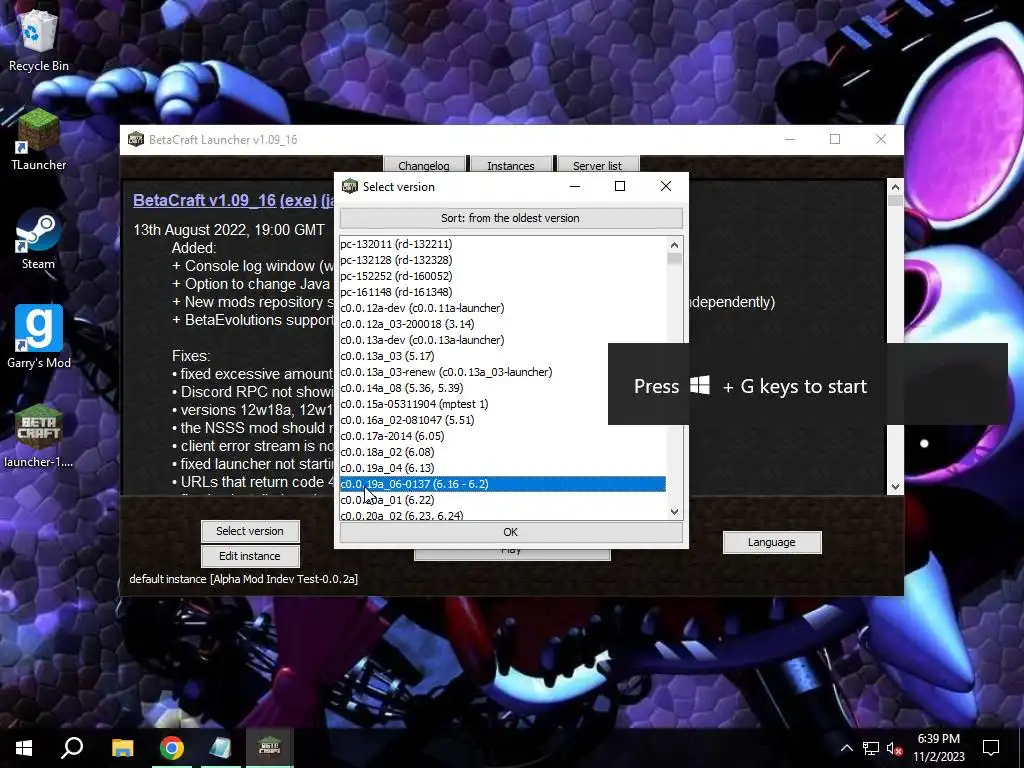Select version c0.0.18a_02 (6.08)
Screen dimensions: 1024x768
502,452
